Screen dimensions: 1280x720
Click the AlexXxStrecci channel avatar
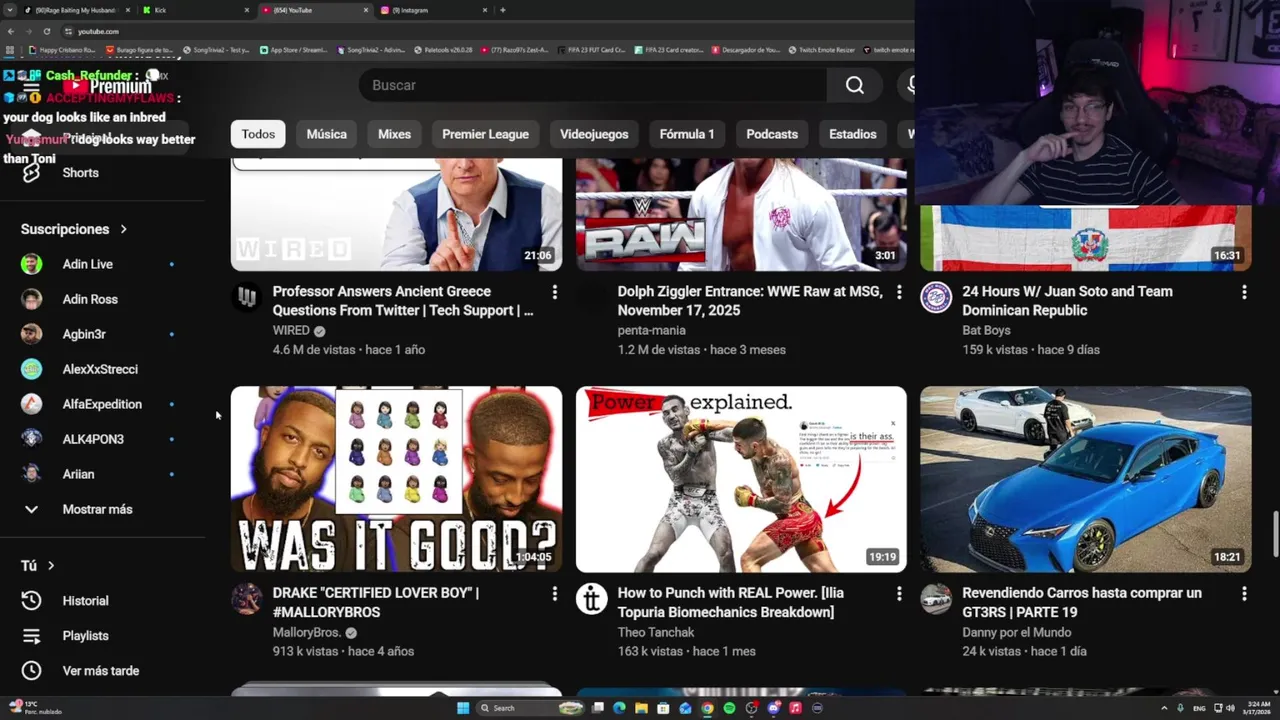click(x=32, y=369)
